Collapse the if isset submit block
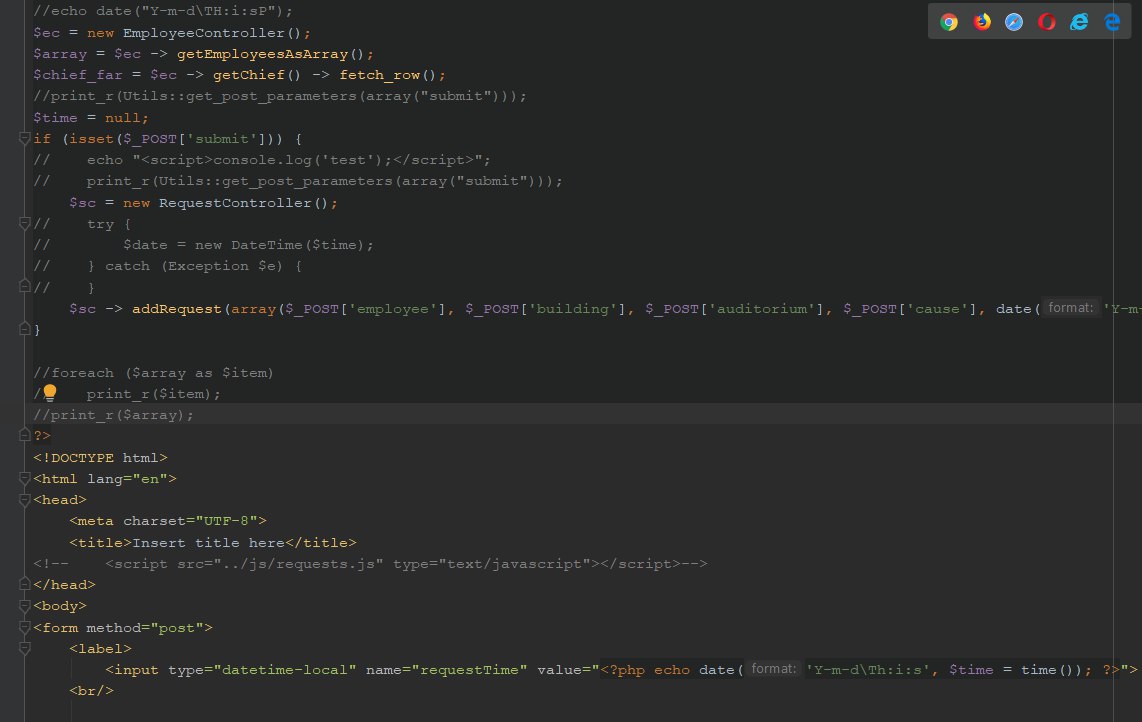Screen dimensions: 1142x722 [x=24, y=138]
